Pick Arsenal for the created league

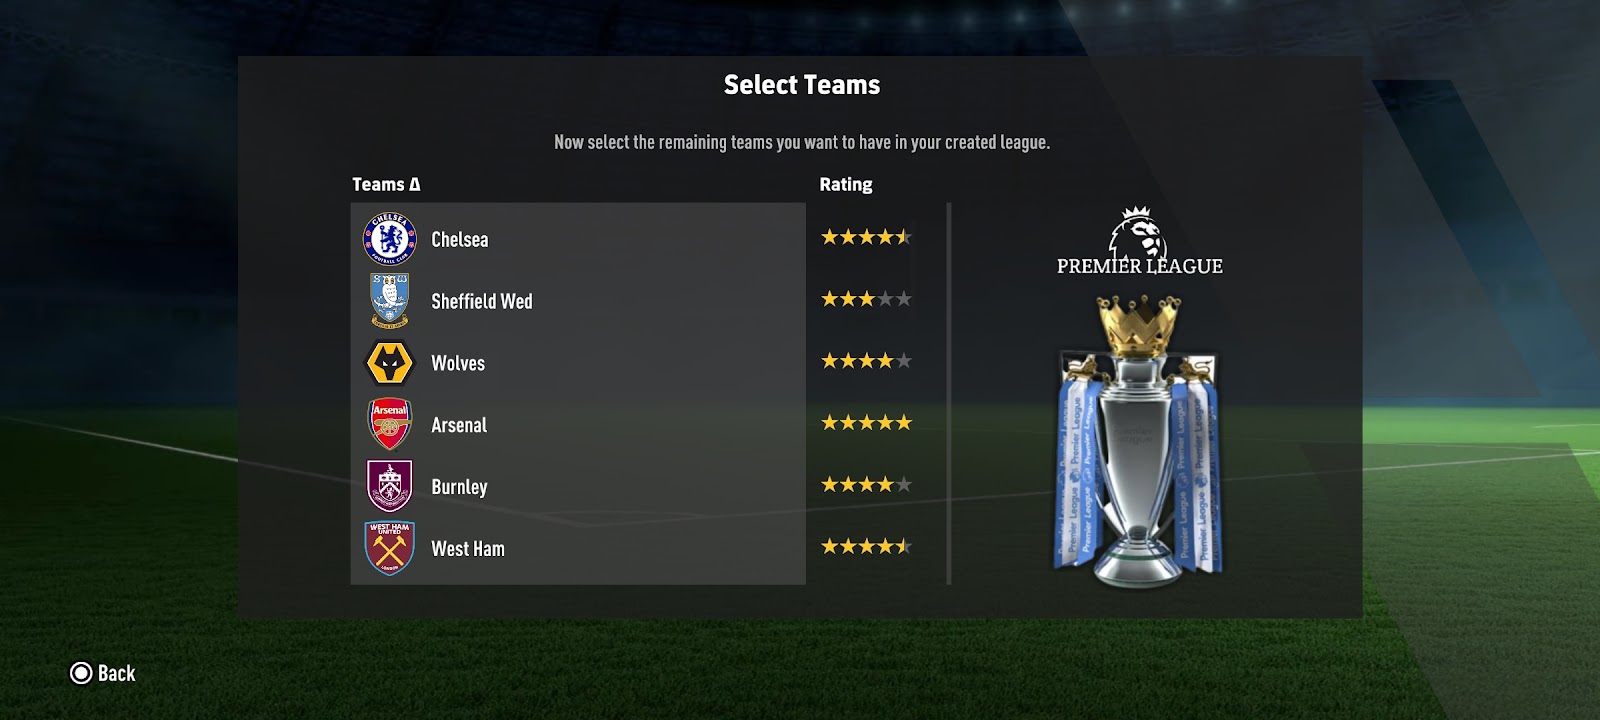578,425
